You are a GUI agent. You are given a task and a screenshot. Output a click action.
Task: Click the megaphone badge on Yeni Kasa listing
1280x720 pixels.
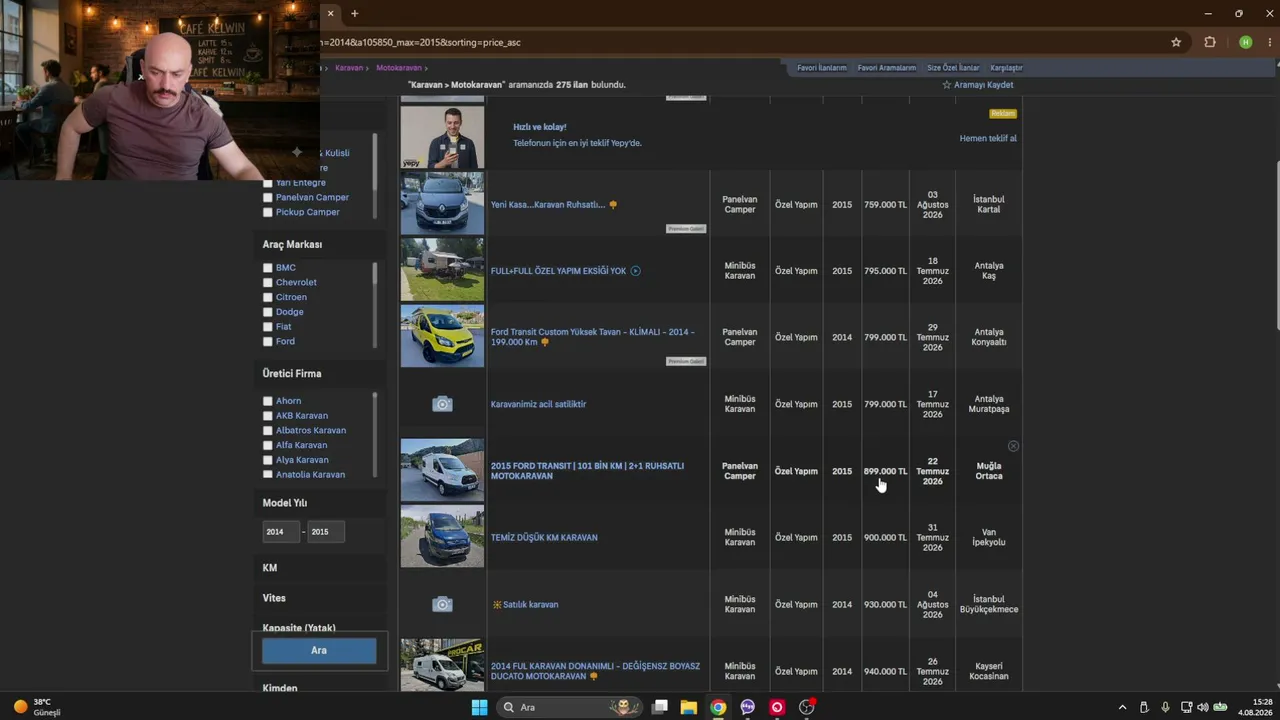click(613, 205)
